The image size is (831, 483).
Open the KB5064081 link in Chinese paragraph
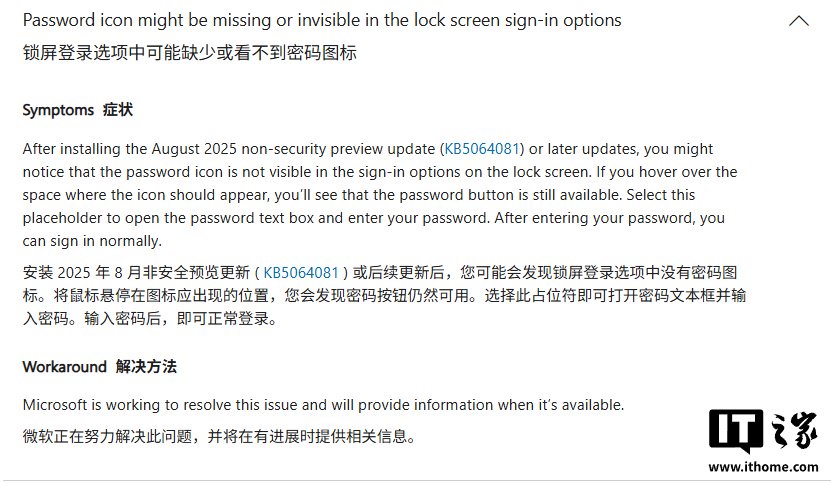[301, 272]
